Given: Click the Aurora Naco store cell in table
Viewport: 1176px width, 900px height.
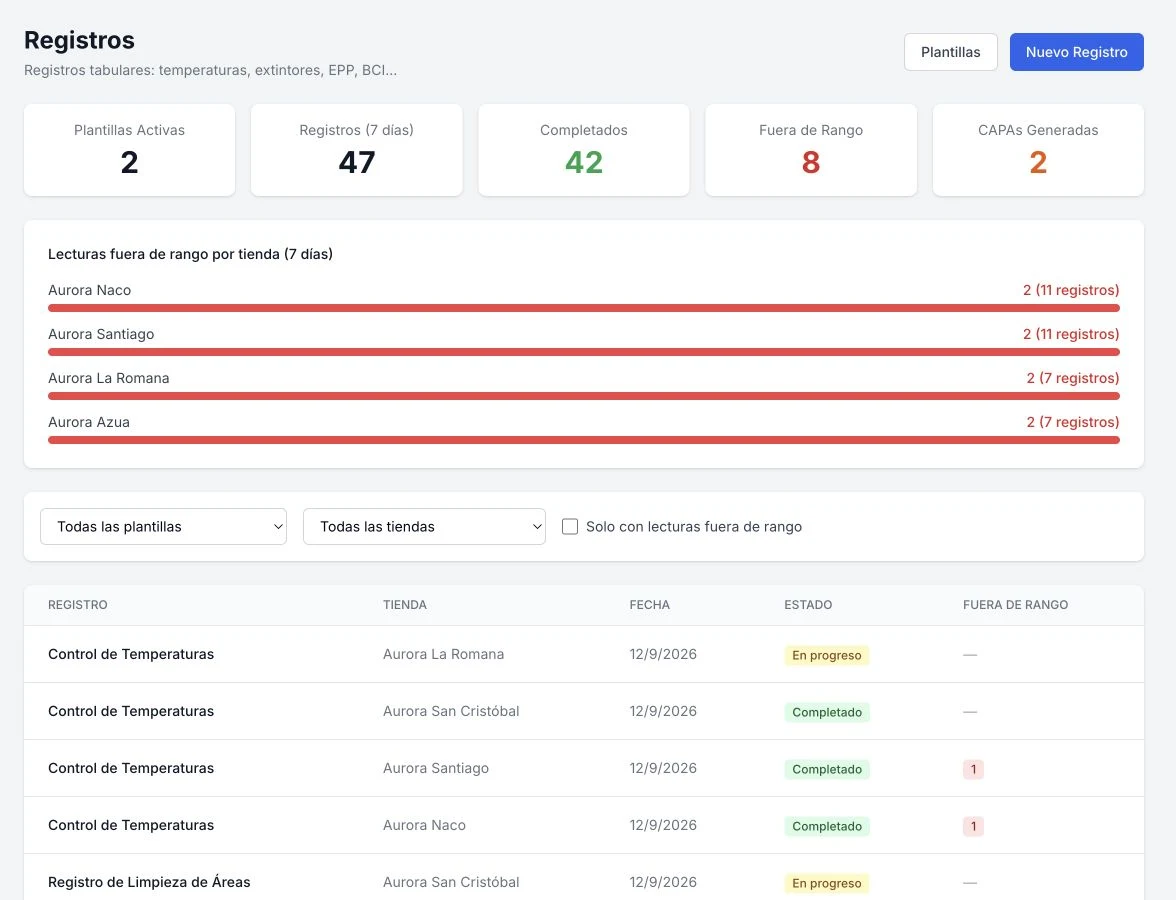Looking at the screenshot, I should 424,825.
